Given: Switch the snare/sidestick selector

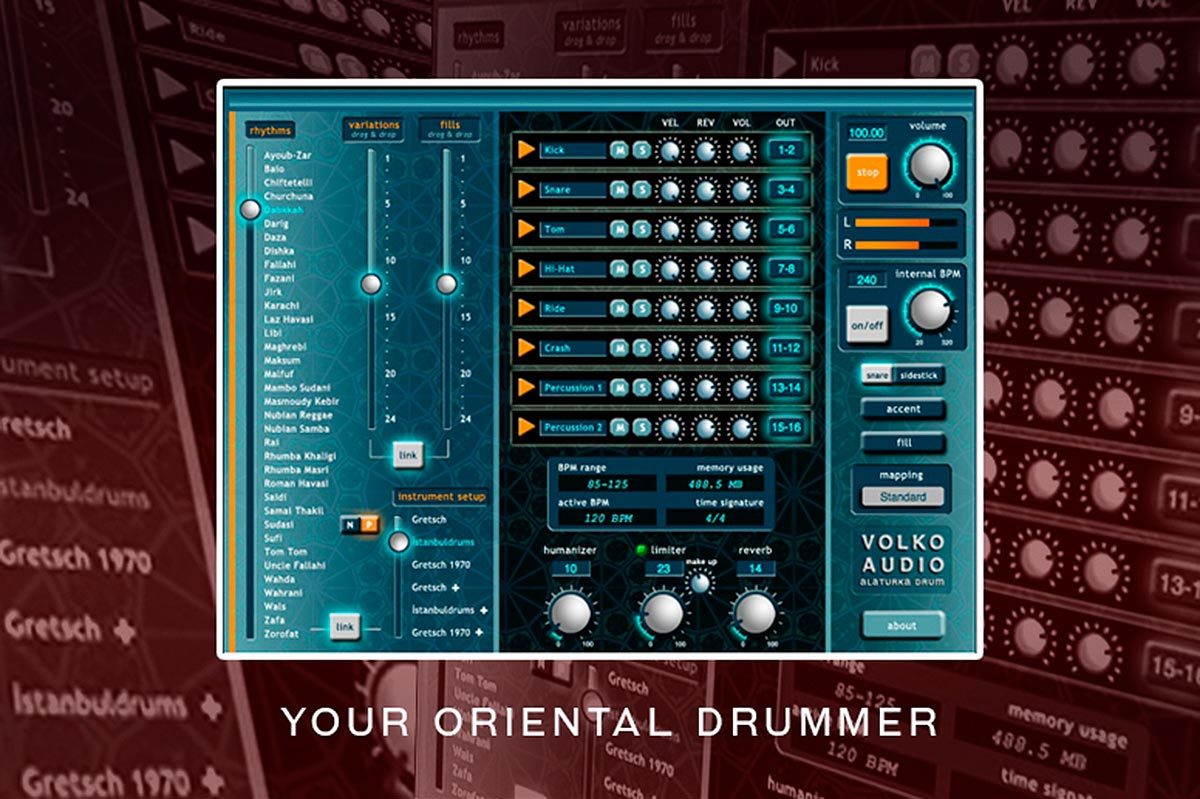Looking at the screenshot, I should 903,373.
